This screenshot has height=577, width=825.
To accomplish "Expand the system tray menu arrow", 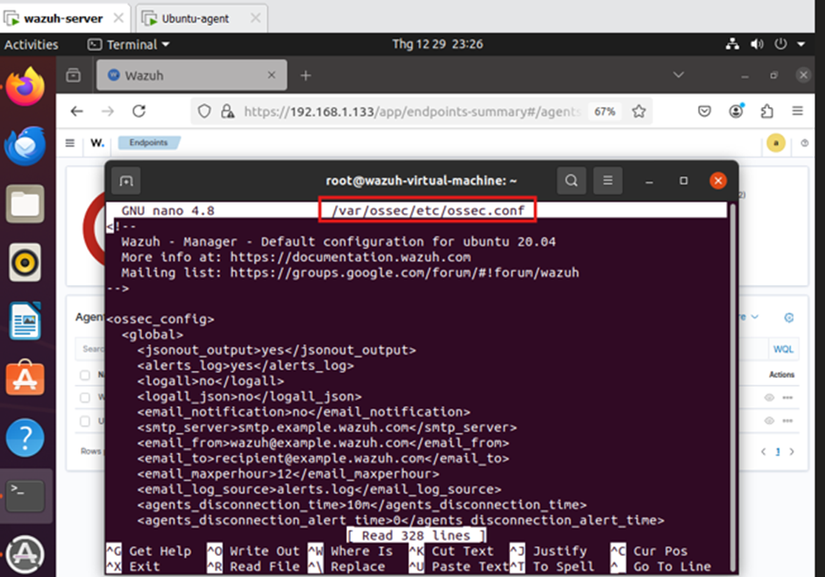I will [801, 44].
